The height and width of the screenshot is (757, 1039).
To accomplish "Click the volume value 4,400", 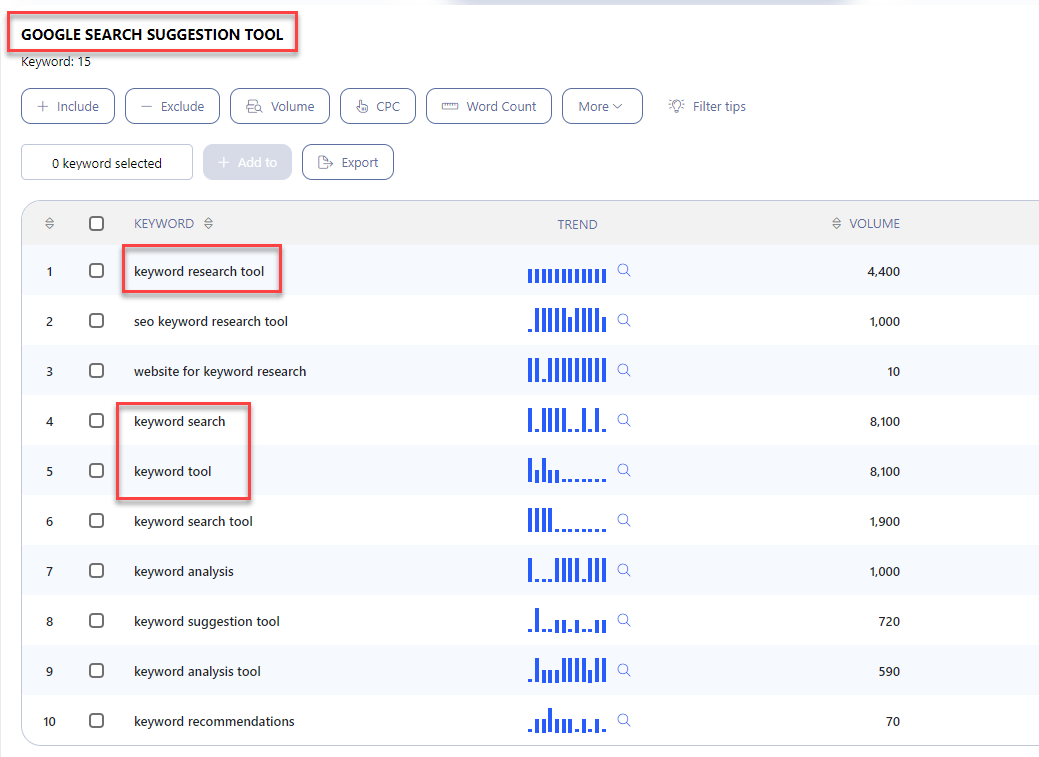I will pyautogui.click(x=883, y=272).
